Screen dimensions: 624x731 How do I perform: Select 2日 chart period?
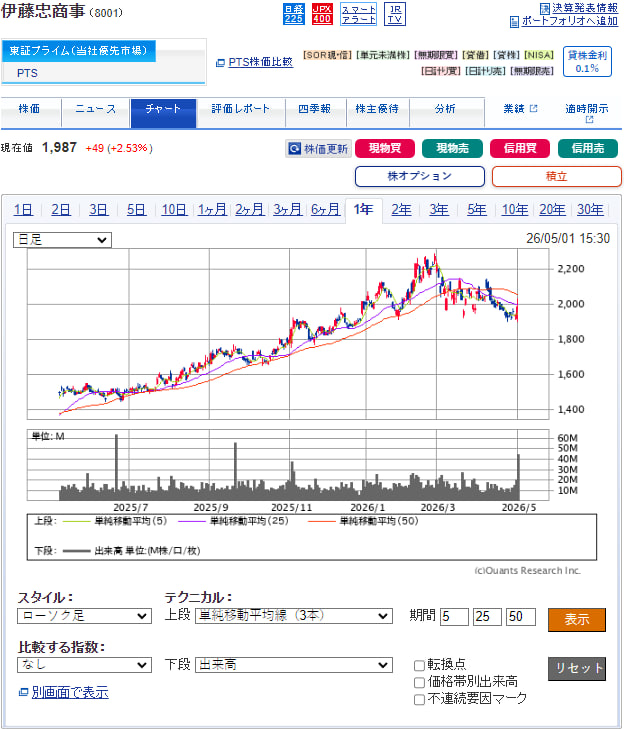[61, 210]
